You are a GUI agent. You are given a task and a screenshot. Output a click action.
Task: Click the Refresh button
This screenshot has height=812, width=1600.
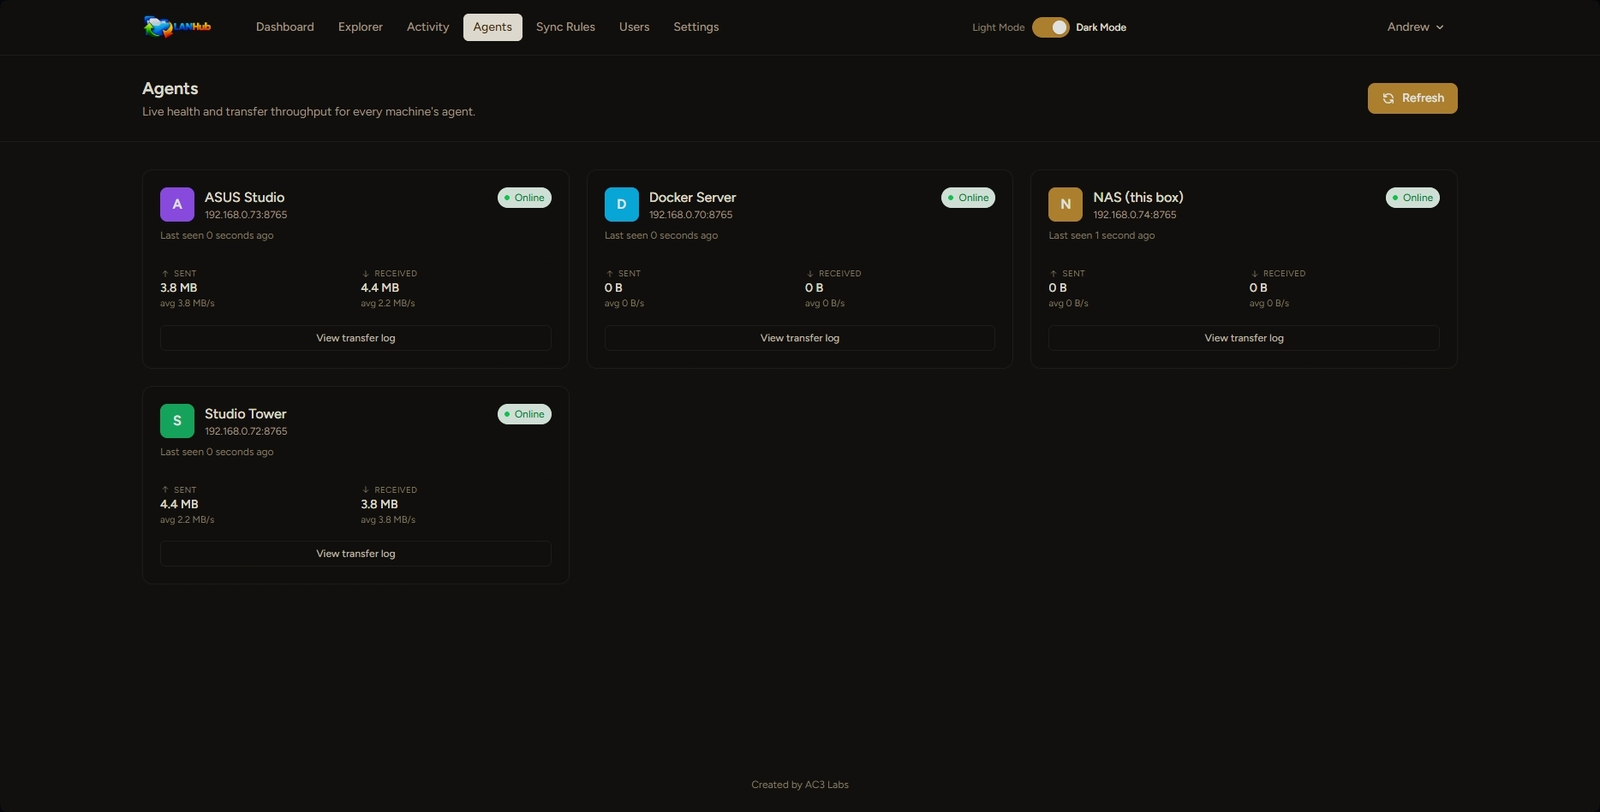click(1412, 98)
